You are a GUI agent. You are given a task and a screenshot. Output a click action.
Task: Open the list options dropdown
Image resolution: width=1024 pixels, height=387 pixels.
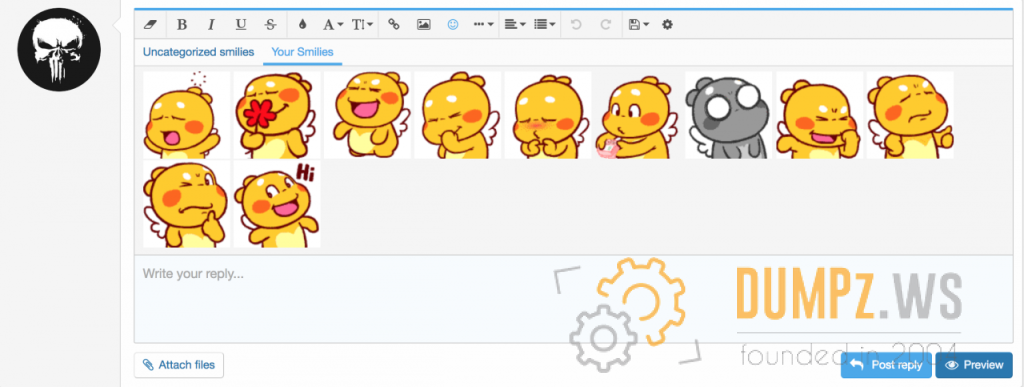pyautogui.click(x=544, y=25)
